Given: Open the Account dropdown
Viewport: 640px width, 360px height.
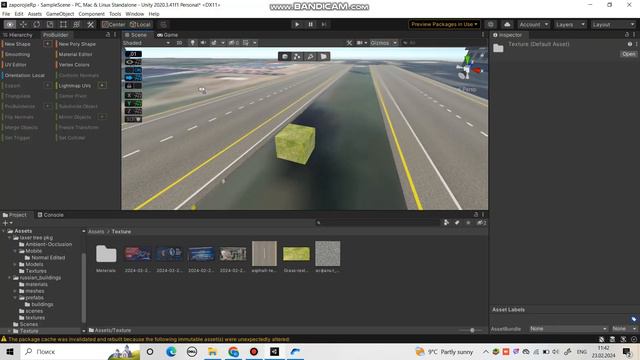Looking at the screenshot, I should point(533,24).
